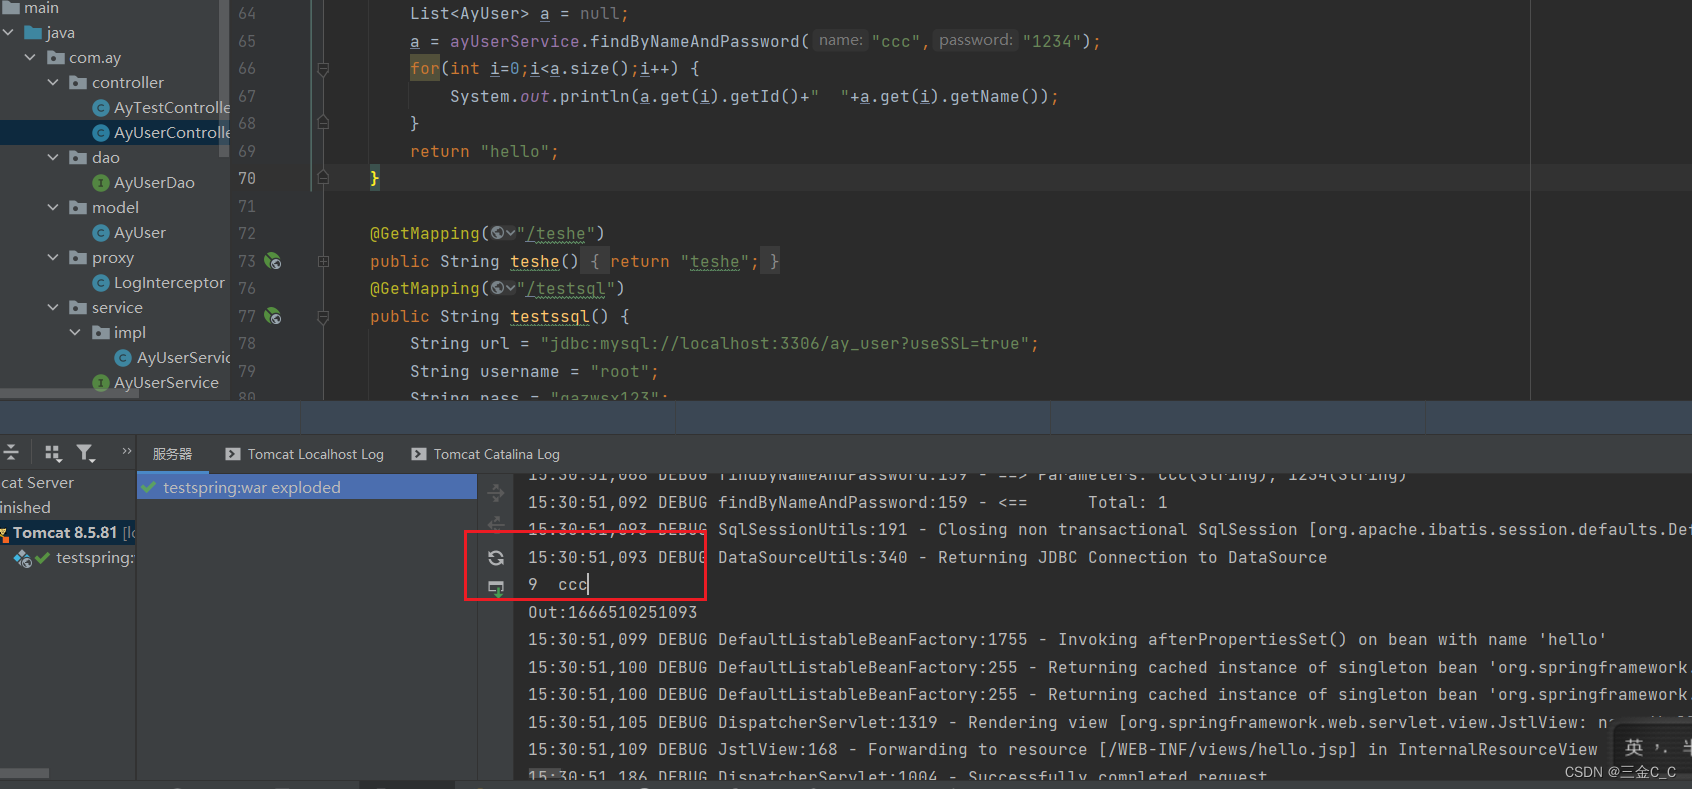The height and width of the screenshot is (789, 1692).
Task: Click the testspring artifact deployment icon
Action: click(x=22, y=558)
